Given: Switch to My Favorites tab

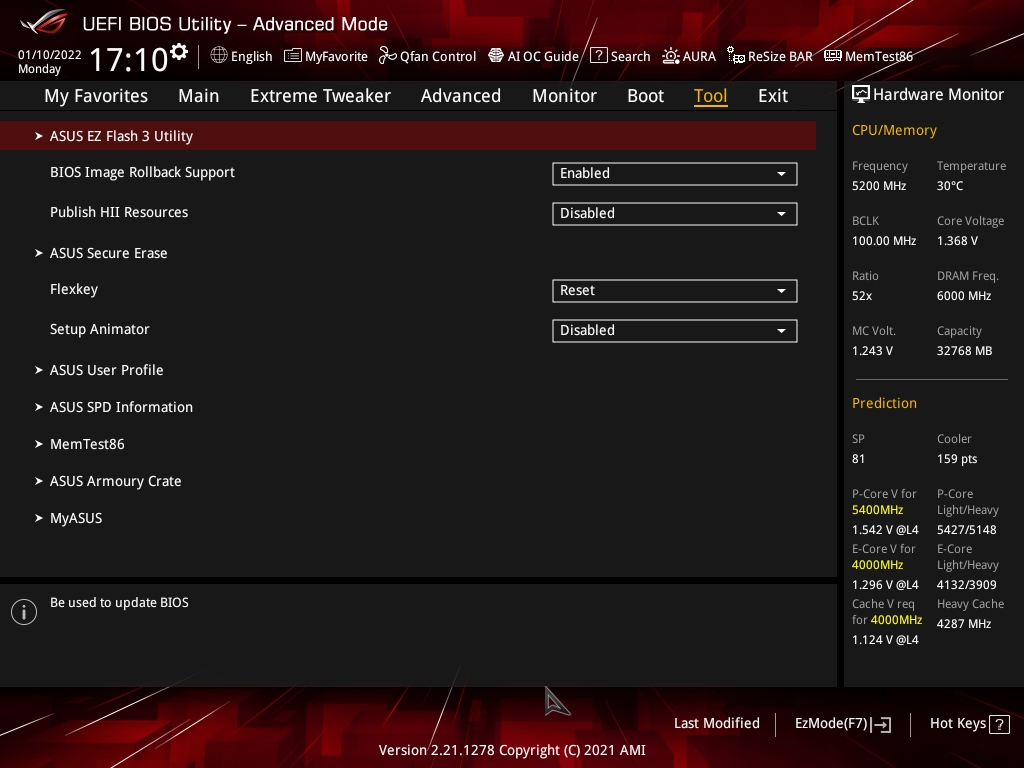Looking at the screenshot, I should pos(96,96).
